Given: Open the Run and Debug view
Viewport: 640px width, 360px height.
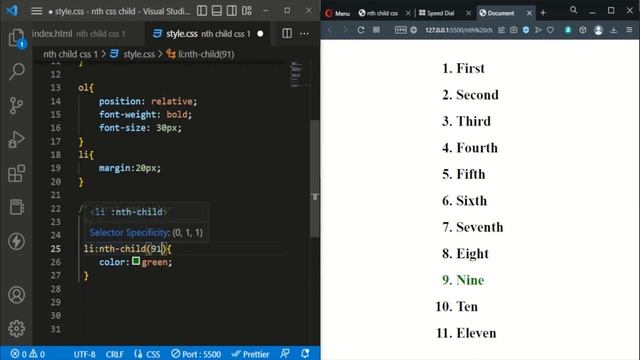Looking at the screenshot, I should point(16,139).
